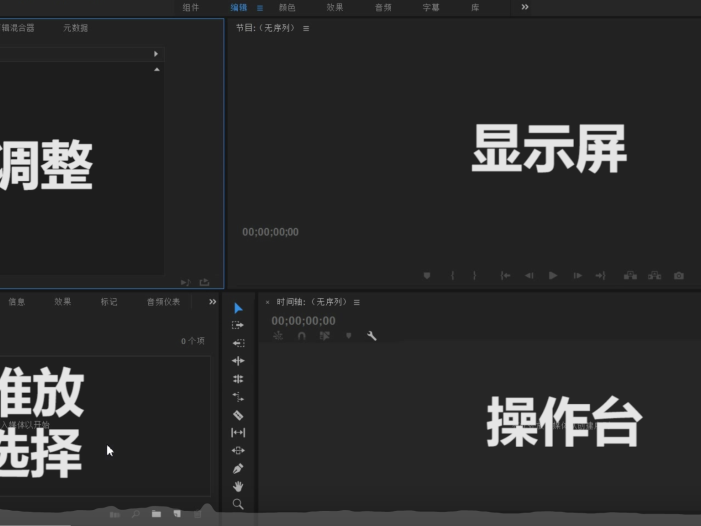Export frame with the camera icon
Screen dimensions: 701x526
pos(679,276)
